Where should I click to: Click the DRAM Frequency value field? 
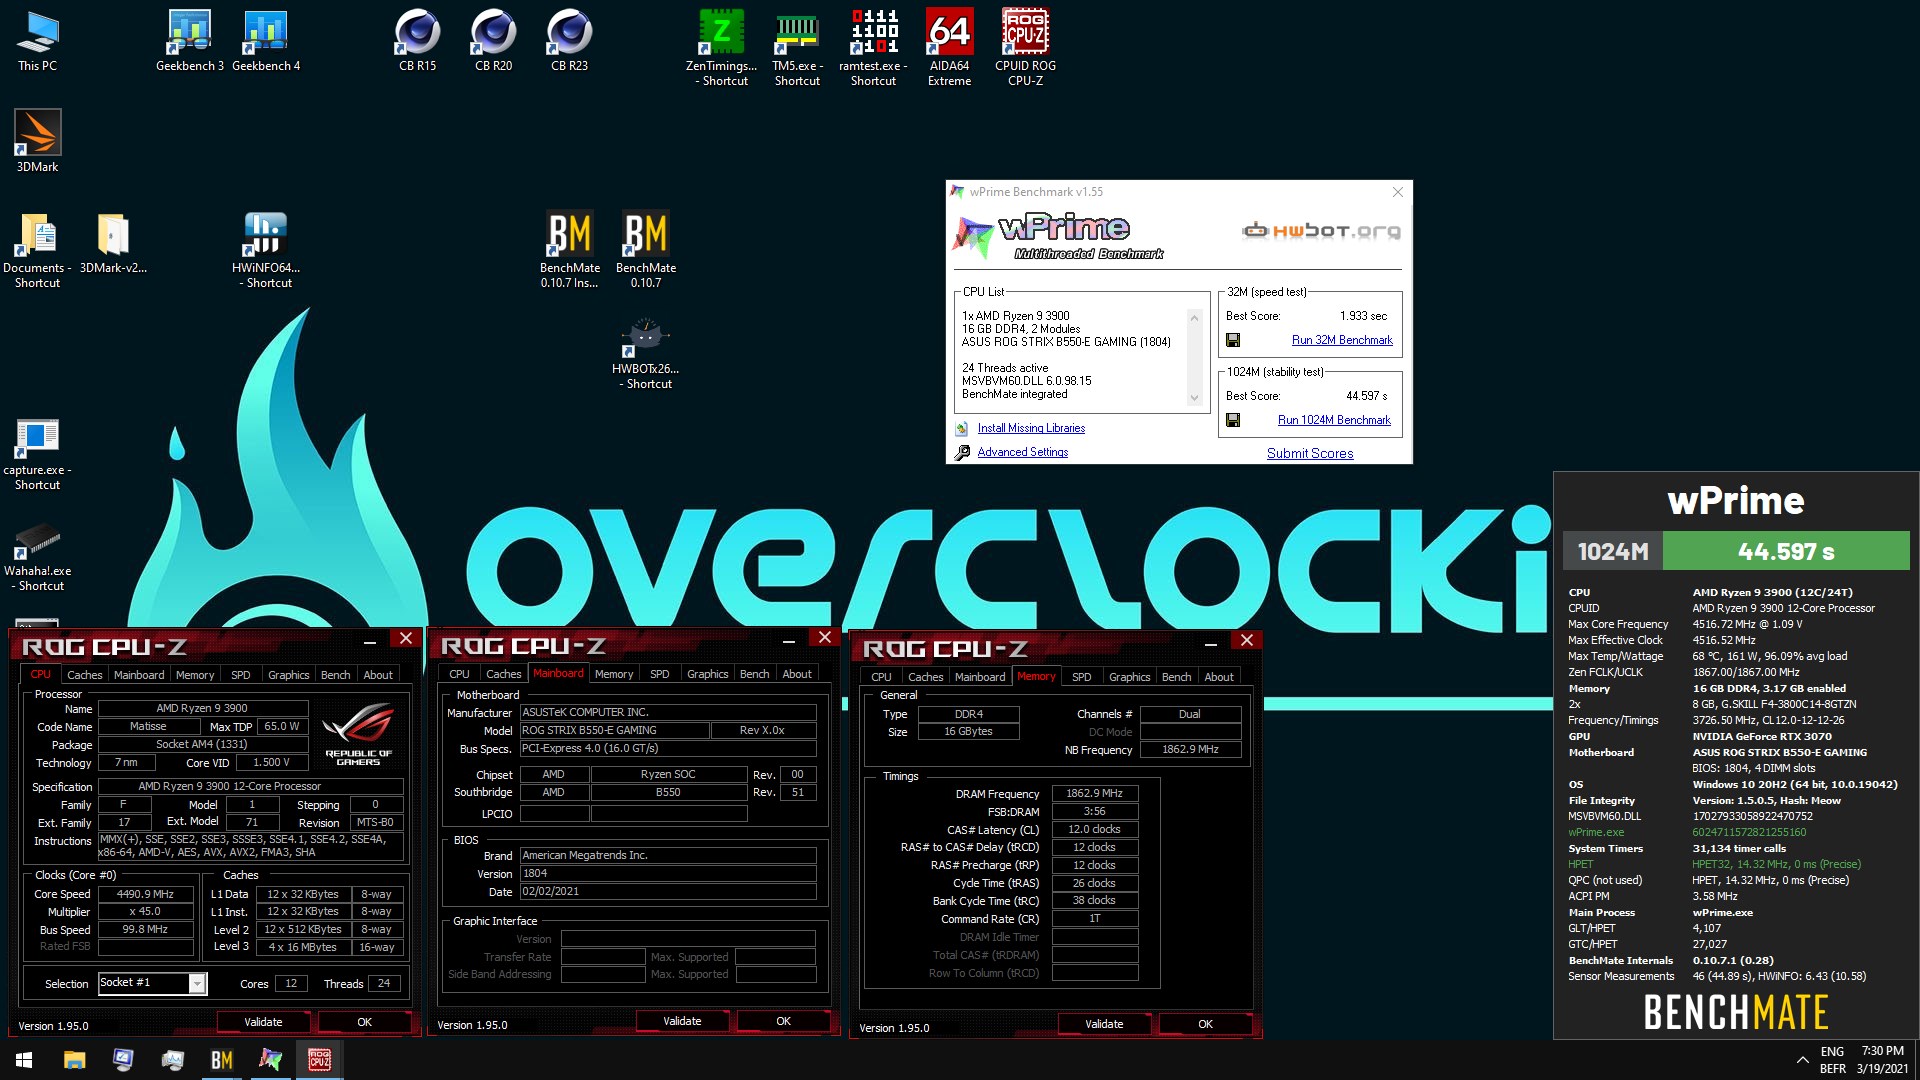coord(1094,793)
